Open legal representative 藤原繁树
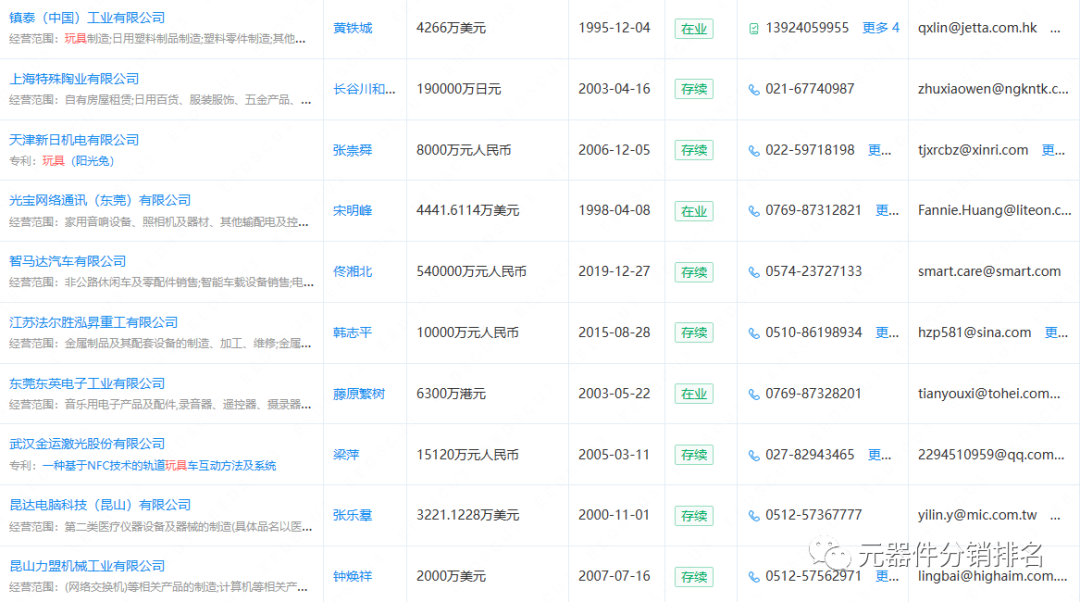The width and height of the screenshot is (1080, 602). coord(359,394)
